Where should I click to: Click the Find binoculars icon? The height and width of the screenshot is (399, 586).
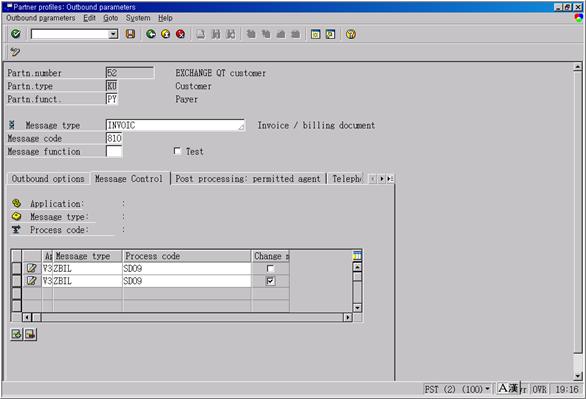pos(216,34)
